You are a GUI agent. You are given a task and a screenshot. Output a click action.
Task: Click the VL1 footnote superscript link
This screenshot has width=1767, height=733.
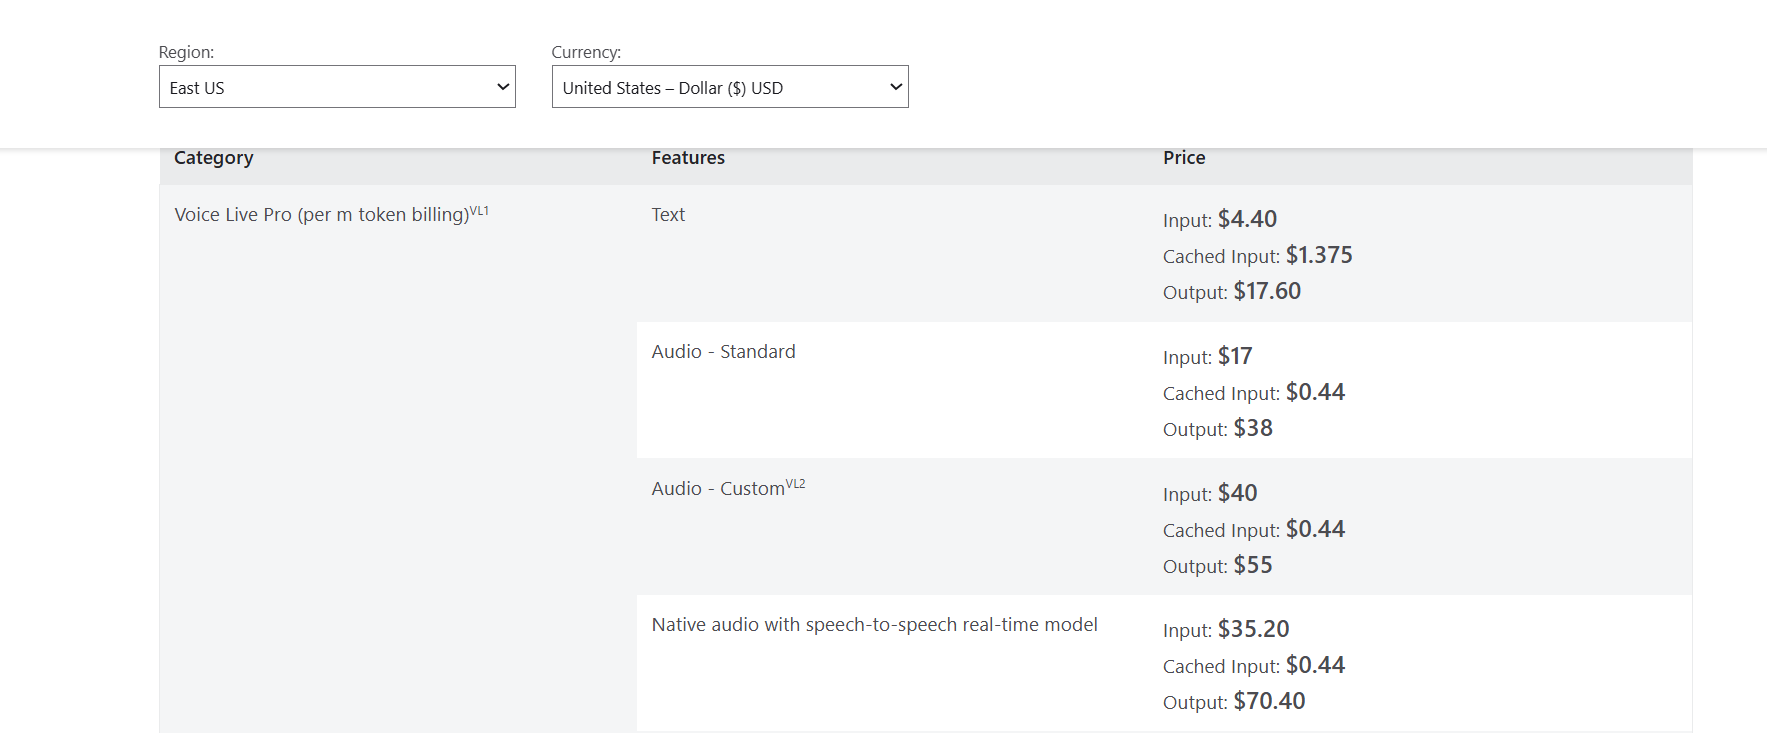[479, 211]
